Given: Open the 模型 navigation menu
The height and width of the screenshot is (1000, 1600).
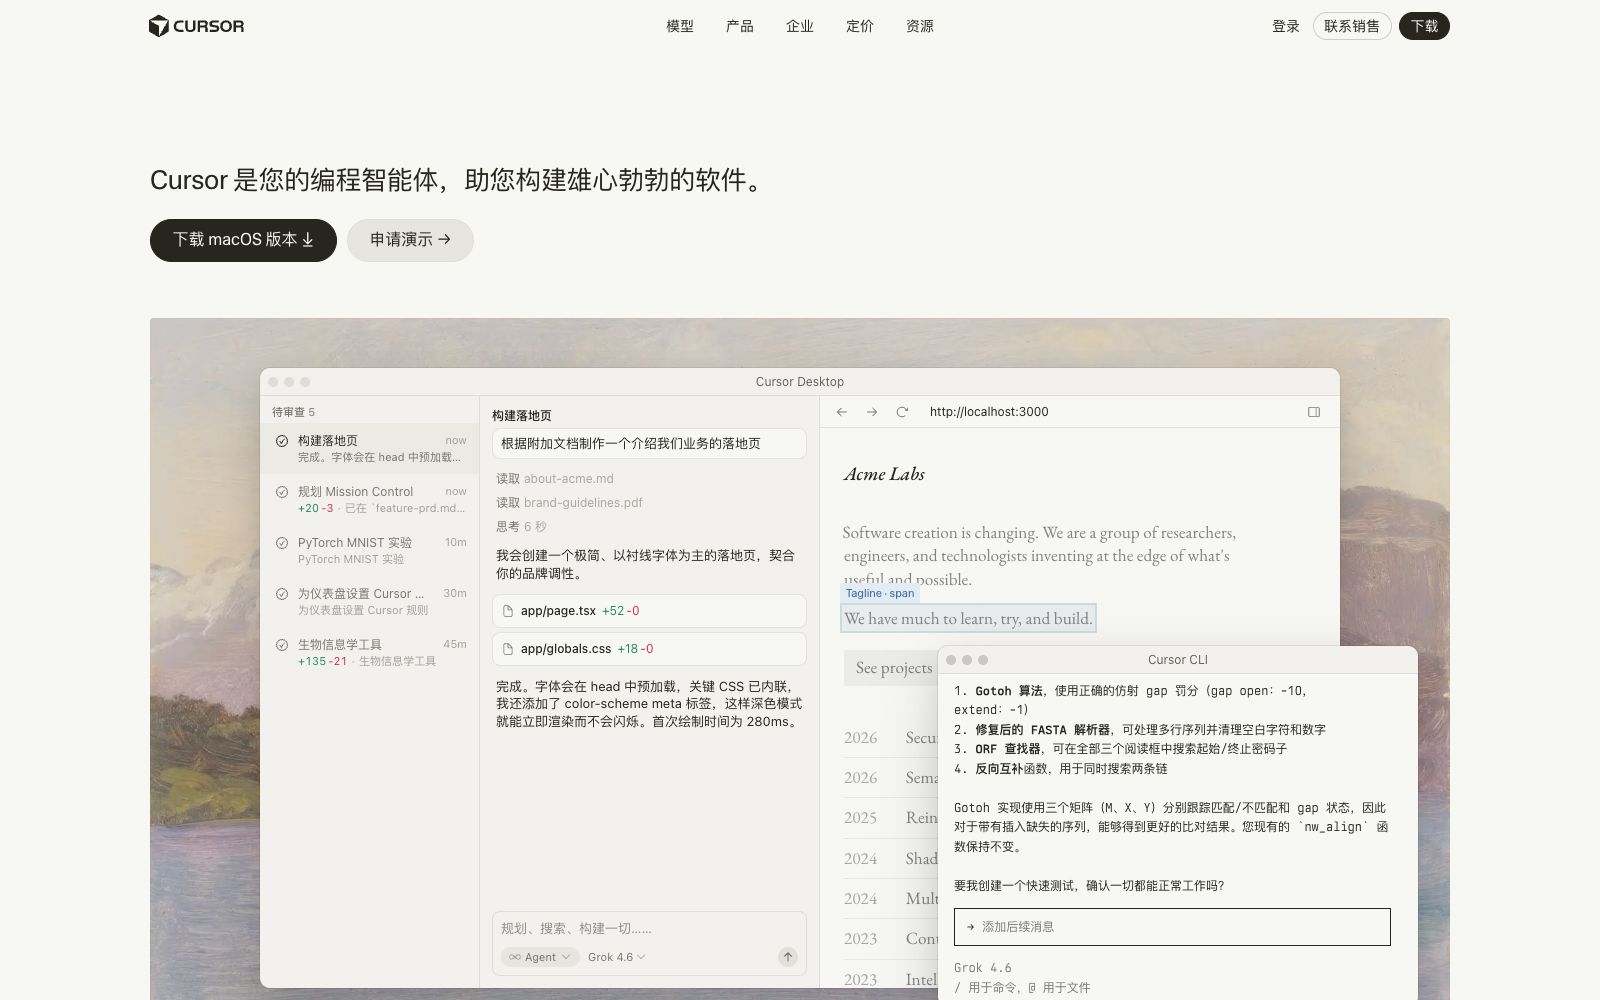Looking at the screenshot, I should [x=680, y=26].
